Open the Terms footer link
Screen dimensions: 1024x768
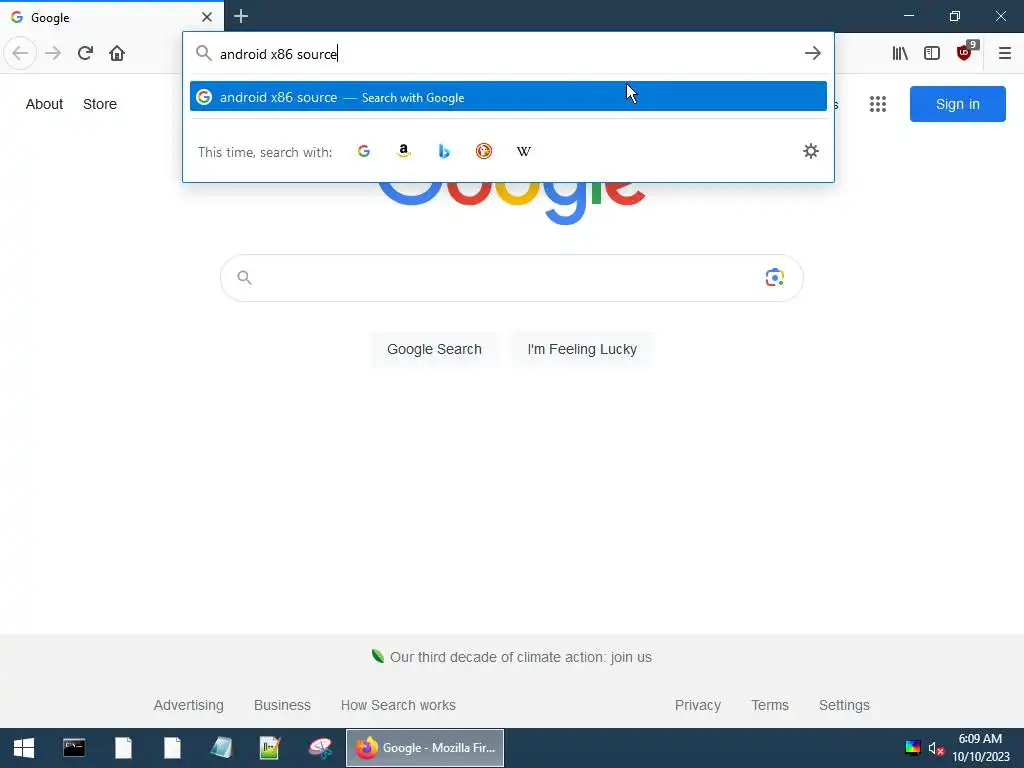(x=770, y=705)
